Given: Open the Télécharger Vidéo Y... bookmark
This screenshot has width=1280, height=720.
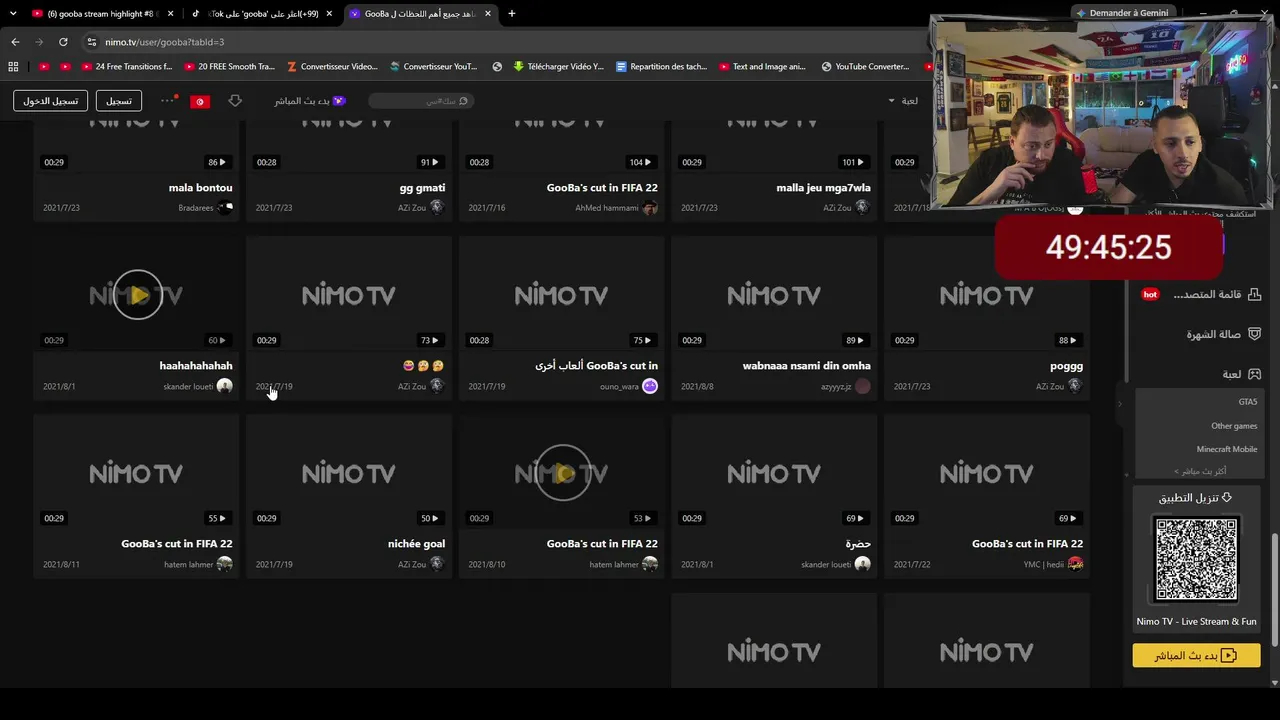Looking at the screenshot, I should (558, 67).
